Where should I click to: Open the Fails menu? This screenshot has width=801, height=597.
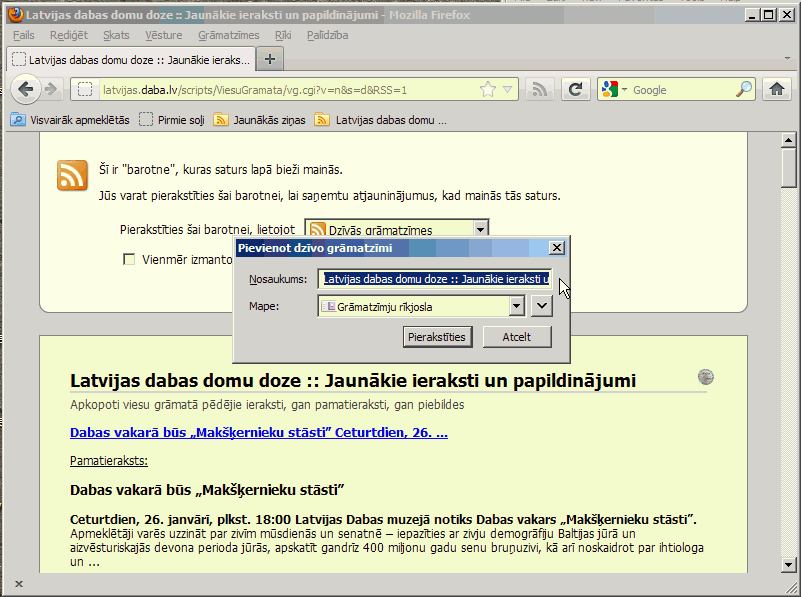point(23,35)
